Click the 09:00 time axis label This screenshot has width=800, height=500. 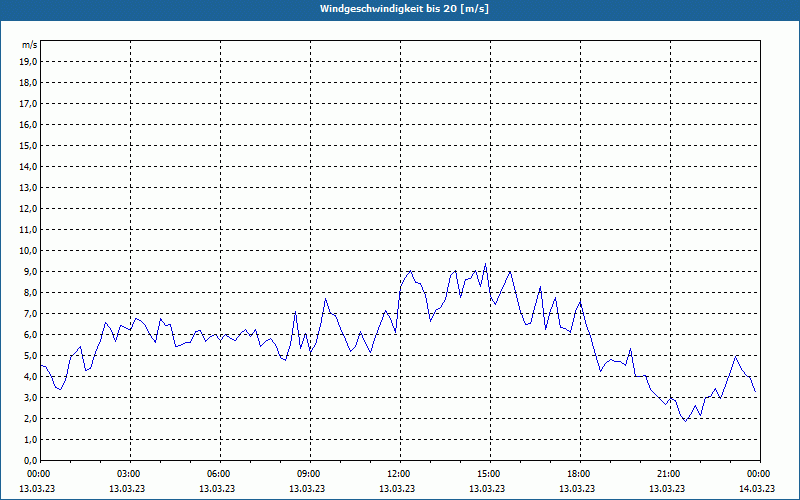click(x=310, y=474)
